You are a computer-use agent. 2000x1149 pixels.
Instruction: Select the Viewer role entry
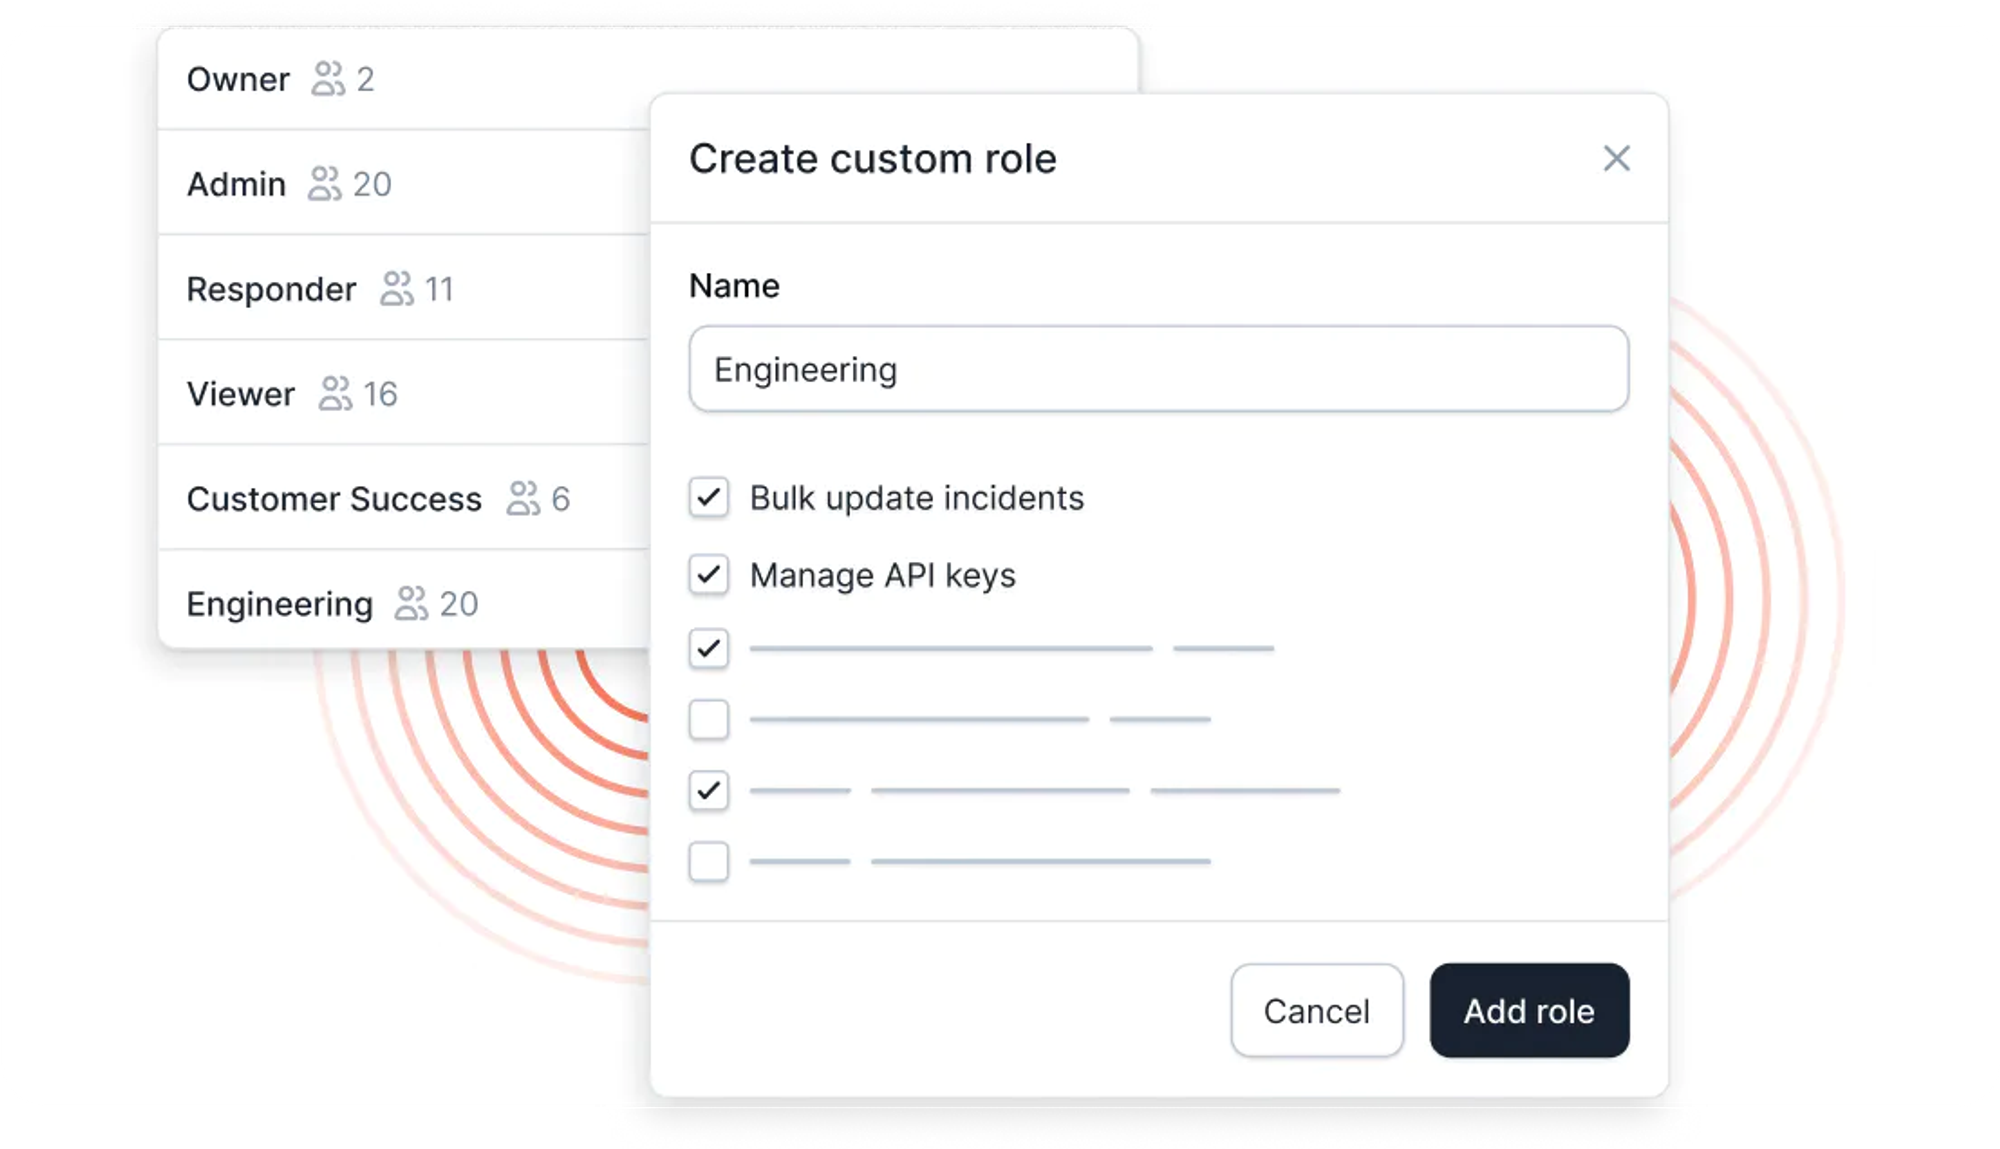tap(240, 394)
